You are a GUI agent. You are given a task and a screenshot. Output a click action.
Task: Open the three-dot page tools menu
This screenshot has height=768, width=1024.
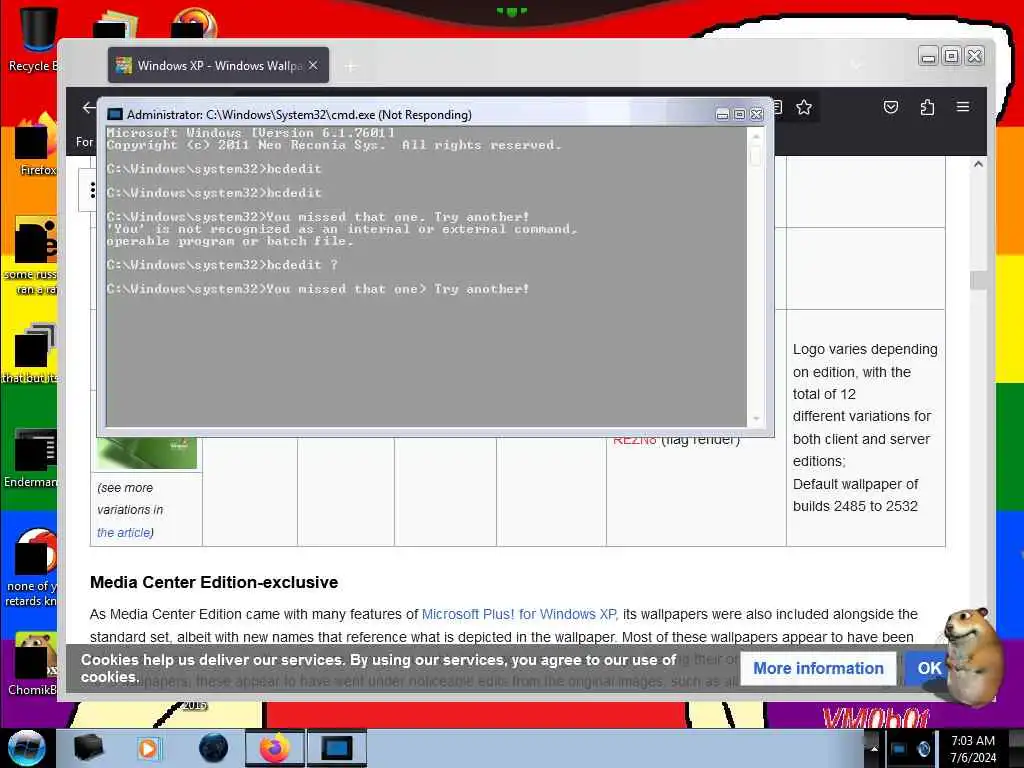pyautogui.click(x=92, y=190)
